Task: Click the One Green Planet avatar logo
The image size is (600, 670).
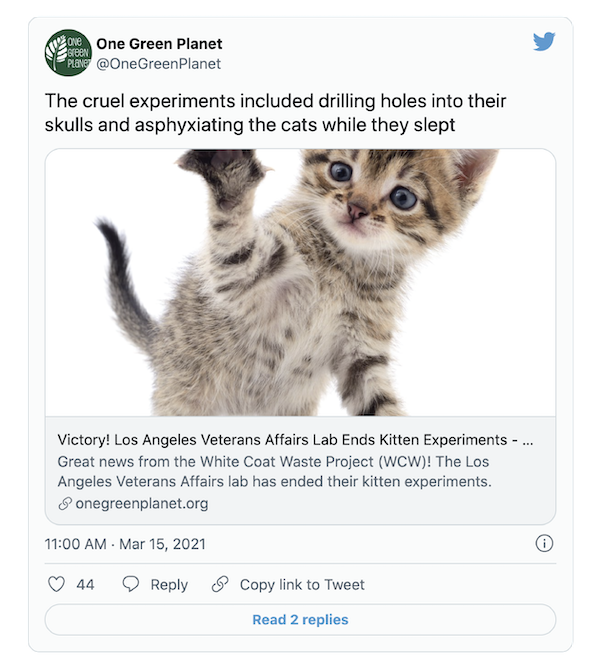Action: (x=67, y=54)
